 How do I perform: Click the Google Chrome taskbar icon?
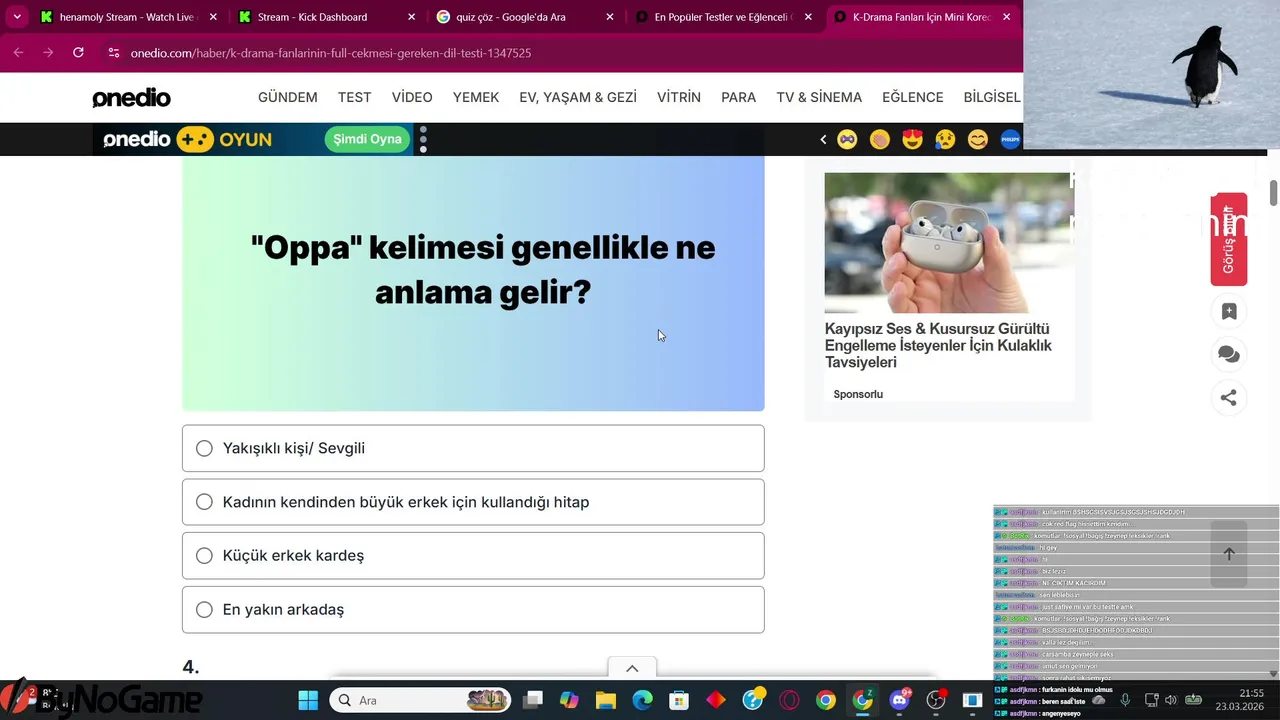coord(826,700)
